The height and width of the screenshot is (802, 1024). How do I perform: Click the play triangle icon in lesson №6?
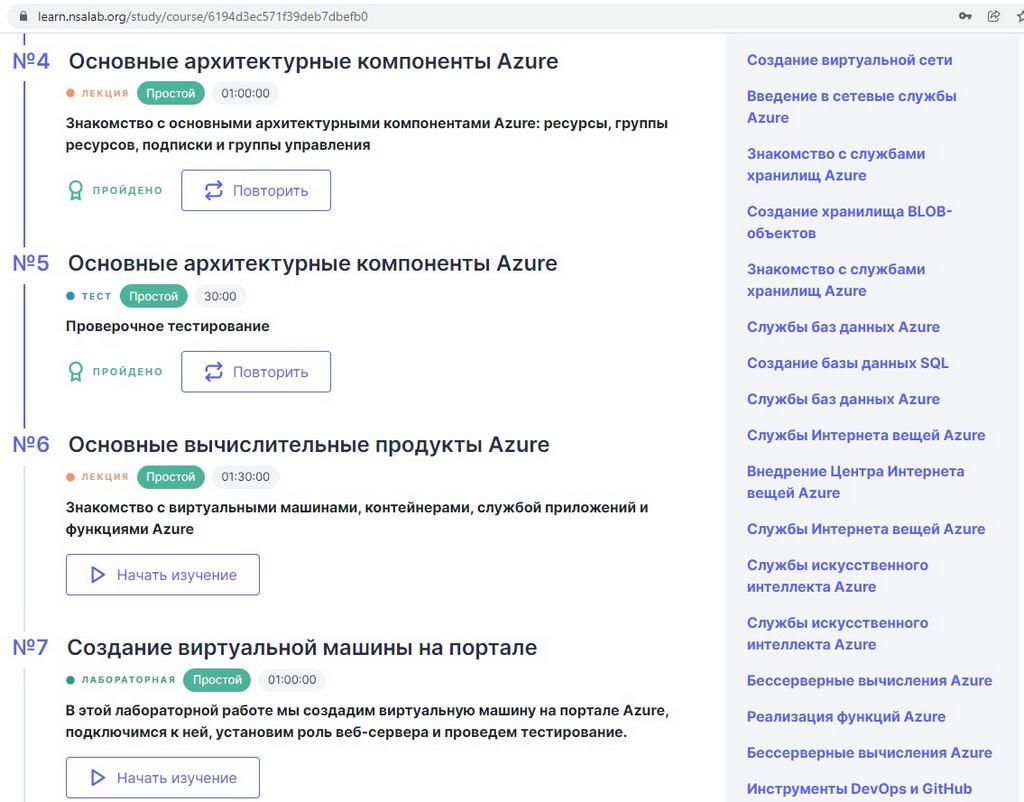tap(98, 575)
